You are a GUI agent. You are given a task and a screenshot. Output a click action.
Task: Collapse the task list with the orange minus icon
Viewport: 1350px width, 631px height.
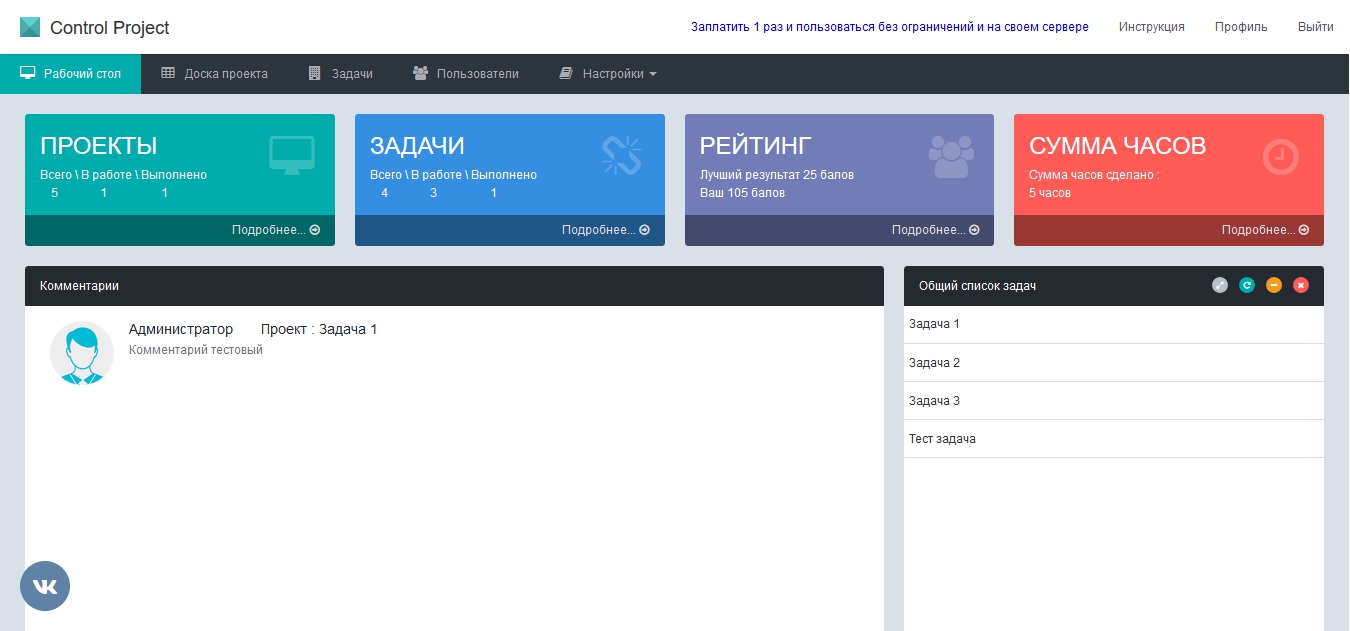[1273, 285]
